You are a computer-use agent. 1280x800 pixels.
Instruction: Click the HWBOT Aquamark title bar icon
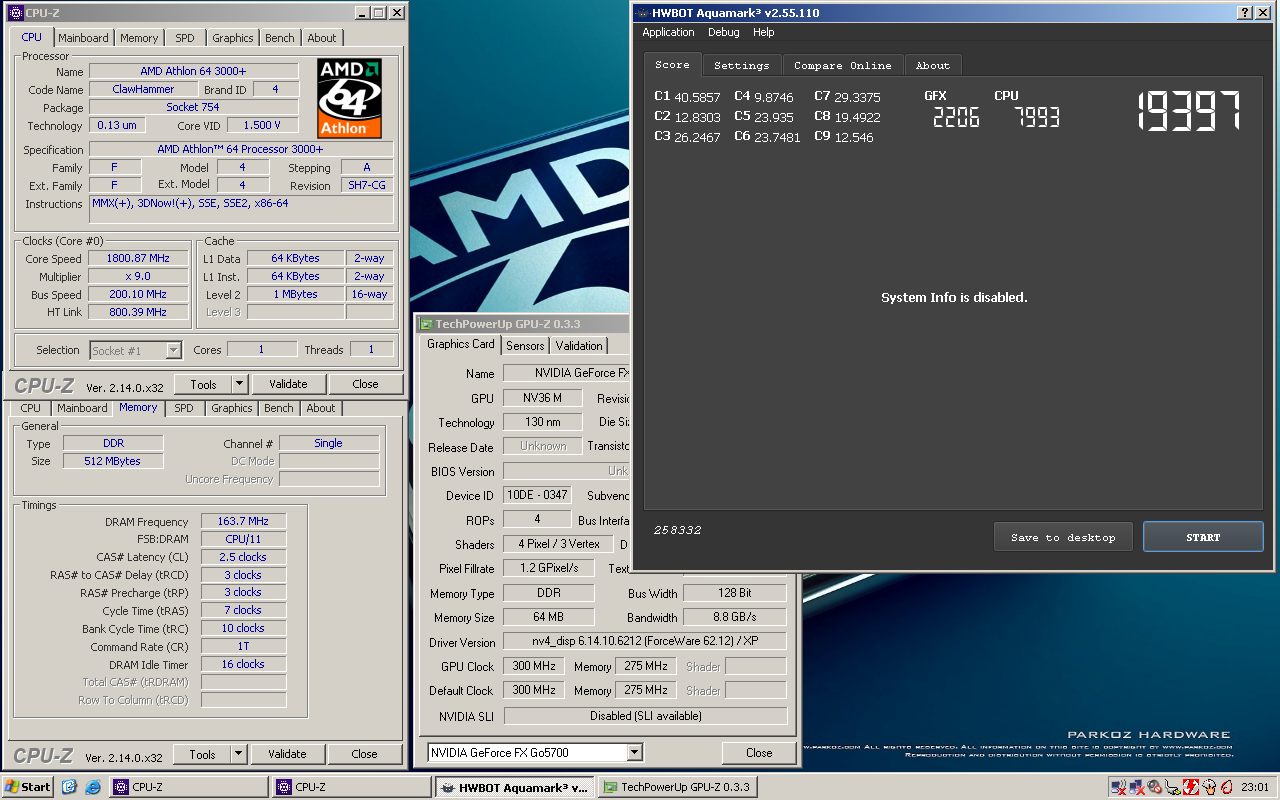coord(642,13)
